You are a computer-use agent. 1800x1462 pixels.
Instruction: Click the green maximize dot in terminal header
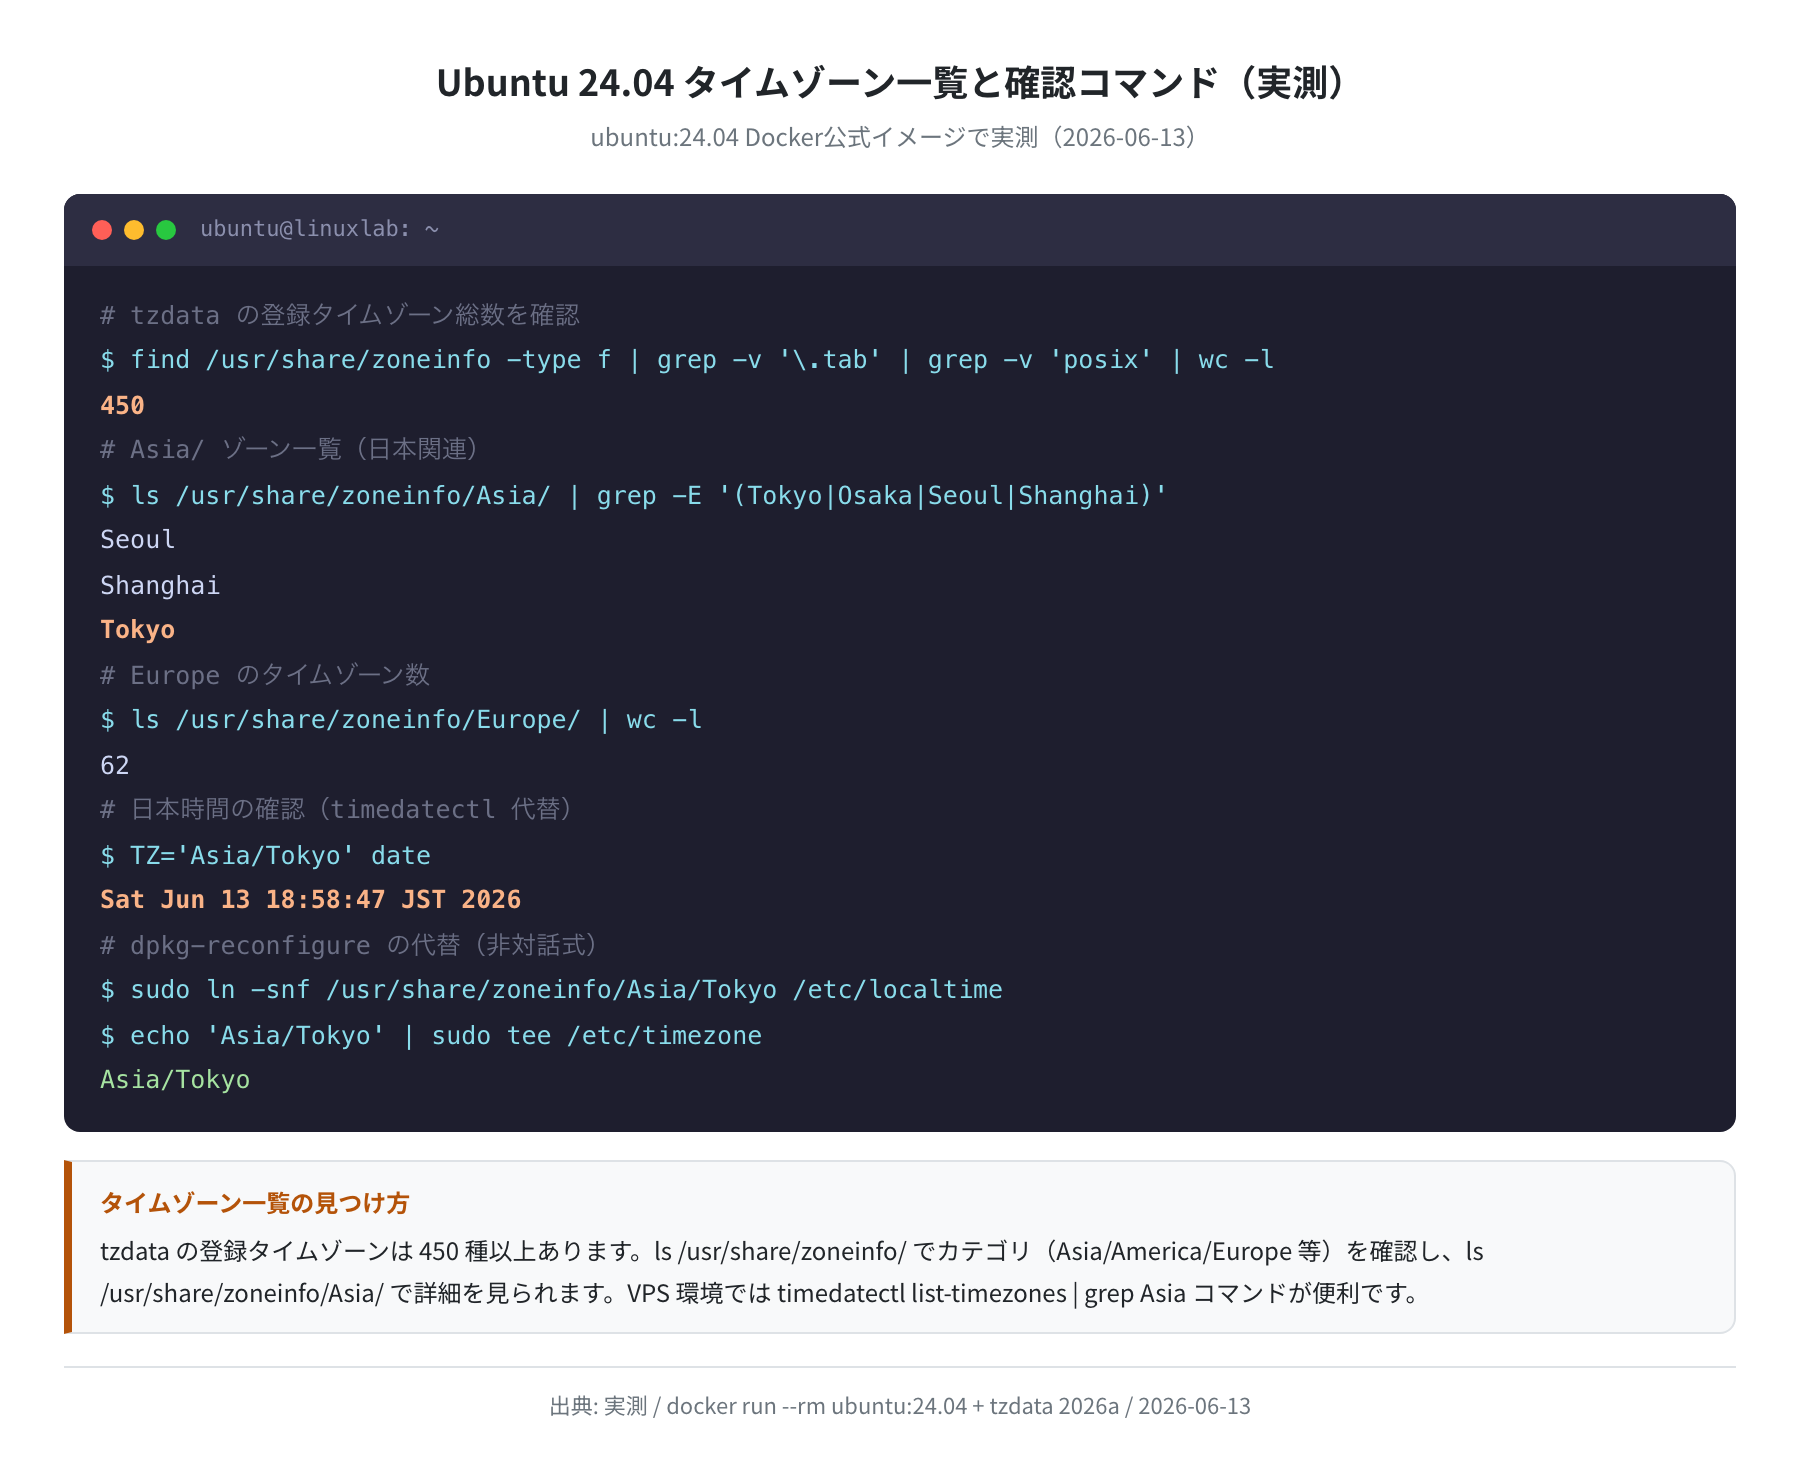pyautogui.click(x=166, y=230)
